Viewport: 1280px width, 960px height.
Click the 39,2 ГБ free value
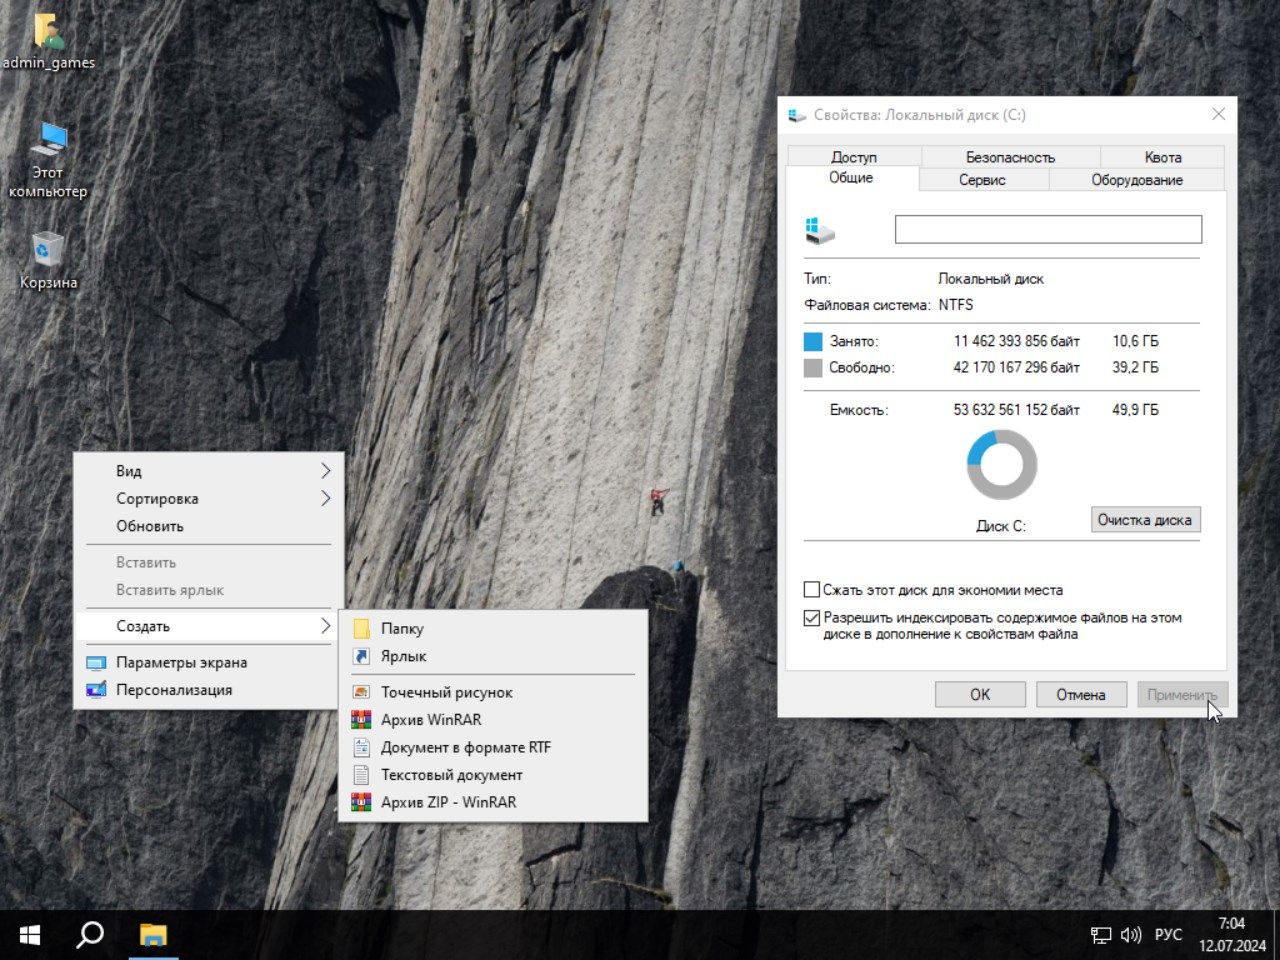[x=1136, y=368]
